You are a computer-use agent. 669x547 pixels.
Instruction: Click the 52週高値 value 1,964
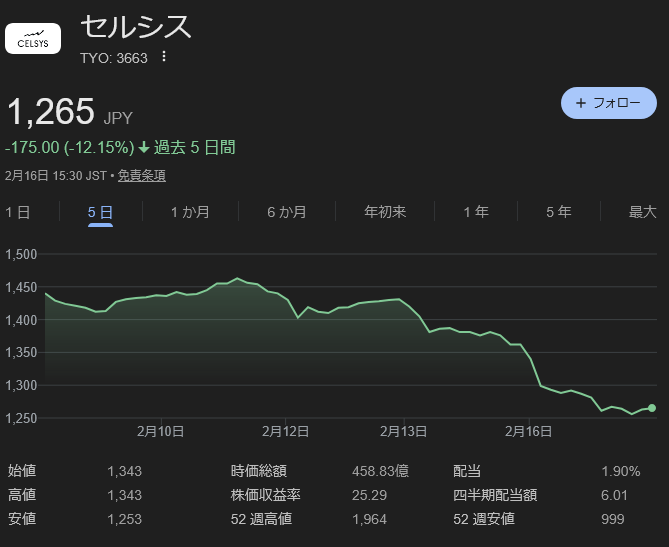coord(369,519)
